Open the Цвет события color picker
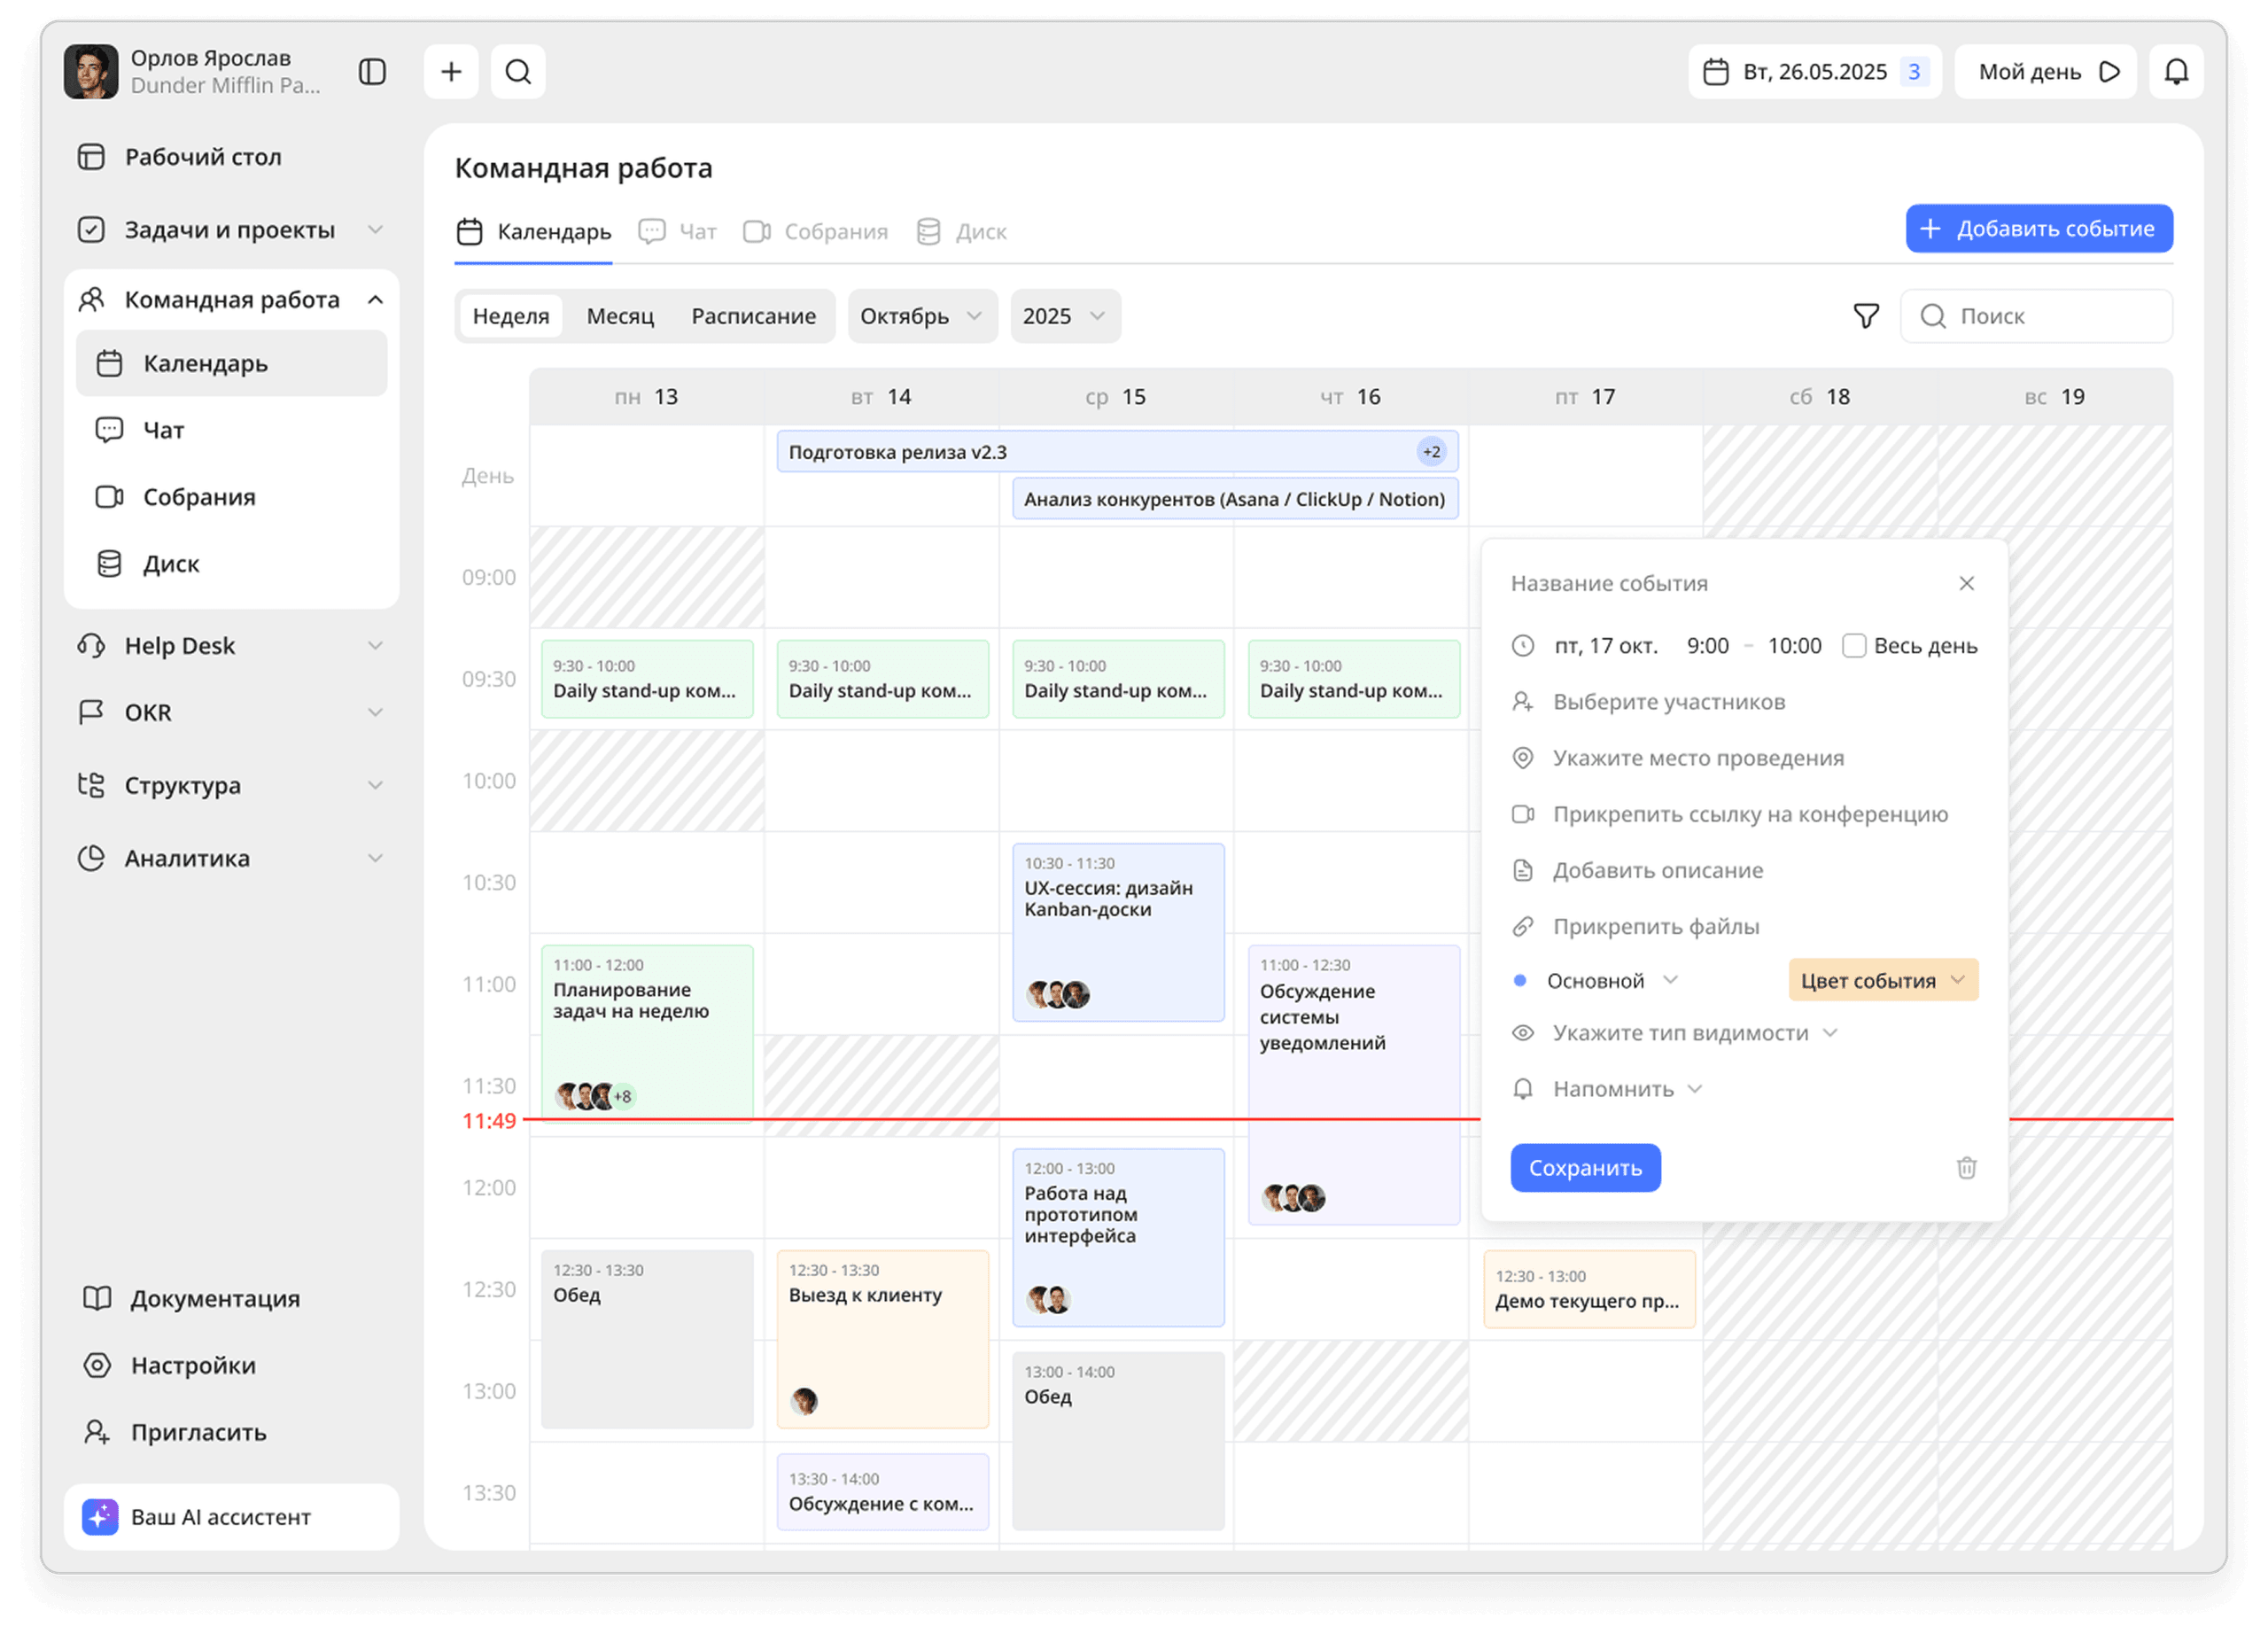The height and width of the screenshot is (1634, 2268). [1882, 981]
